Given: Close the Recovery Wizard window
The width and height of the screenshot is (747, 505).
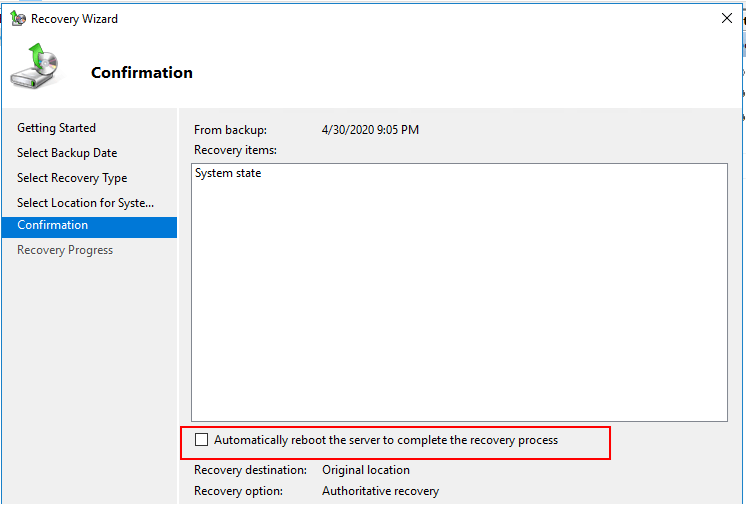Looking at the screenshot, I should (x=727, y=18).
